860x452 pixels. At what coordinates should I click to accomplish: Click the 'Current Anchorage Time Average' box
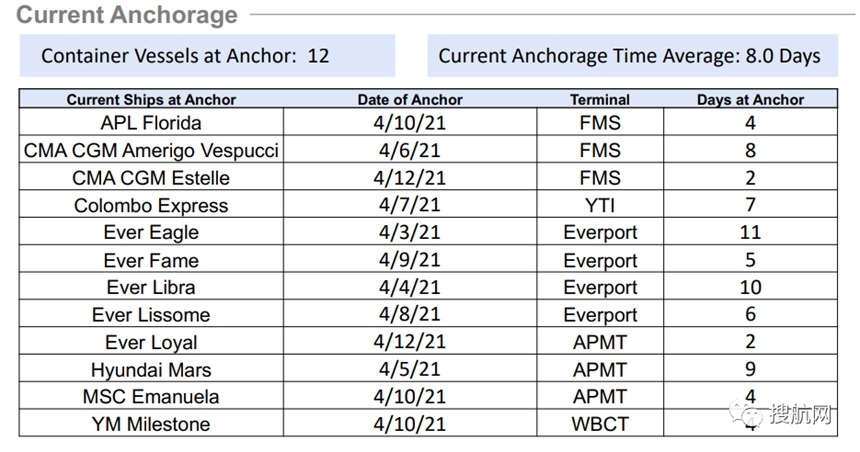(x=633, y=55)
